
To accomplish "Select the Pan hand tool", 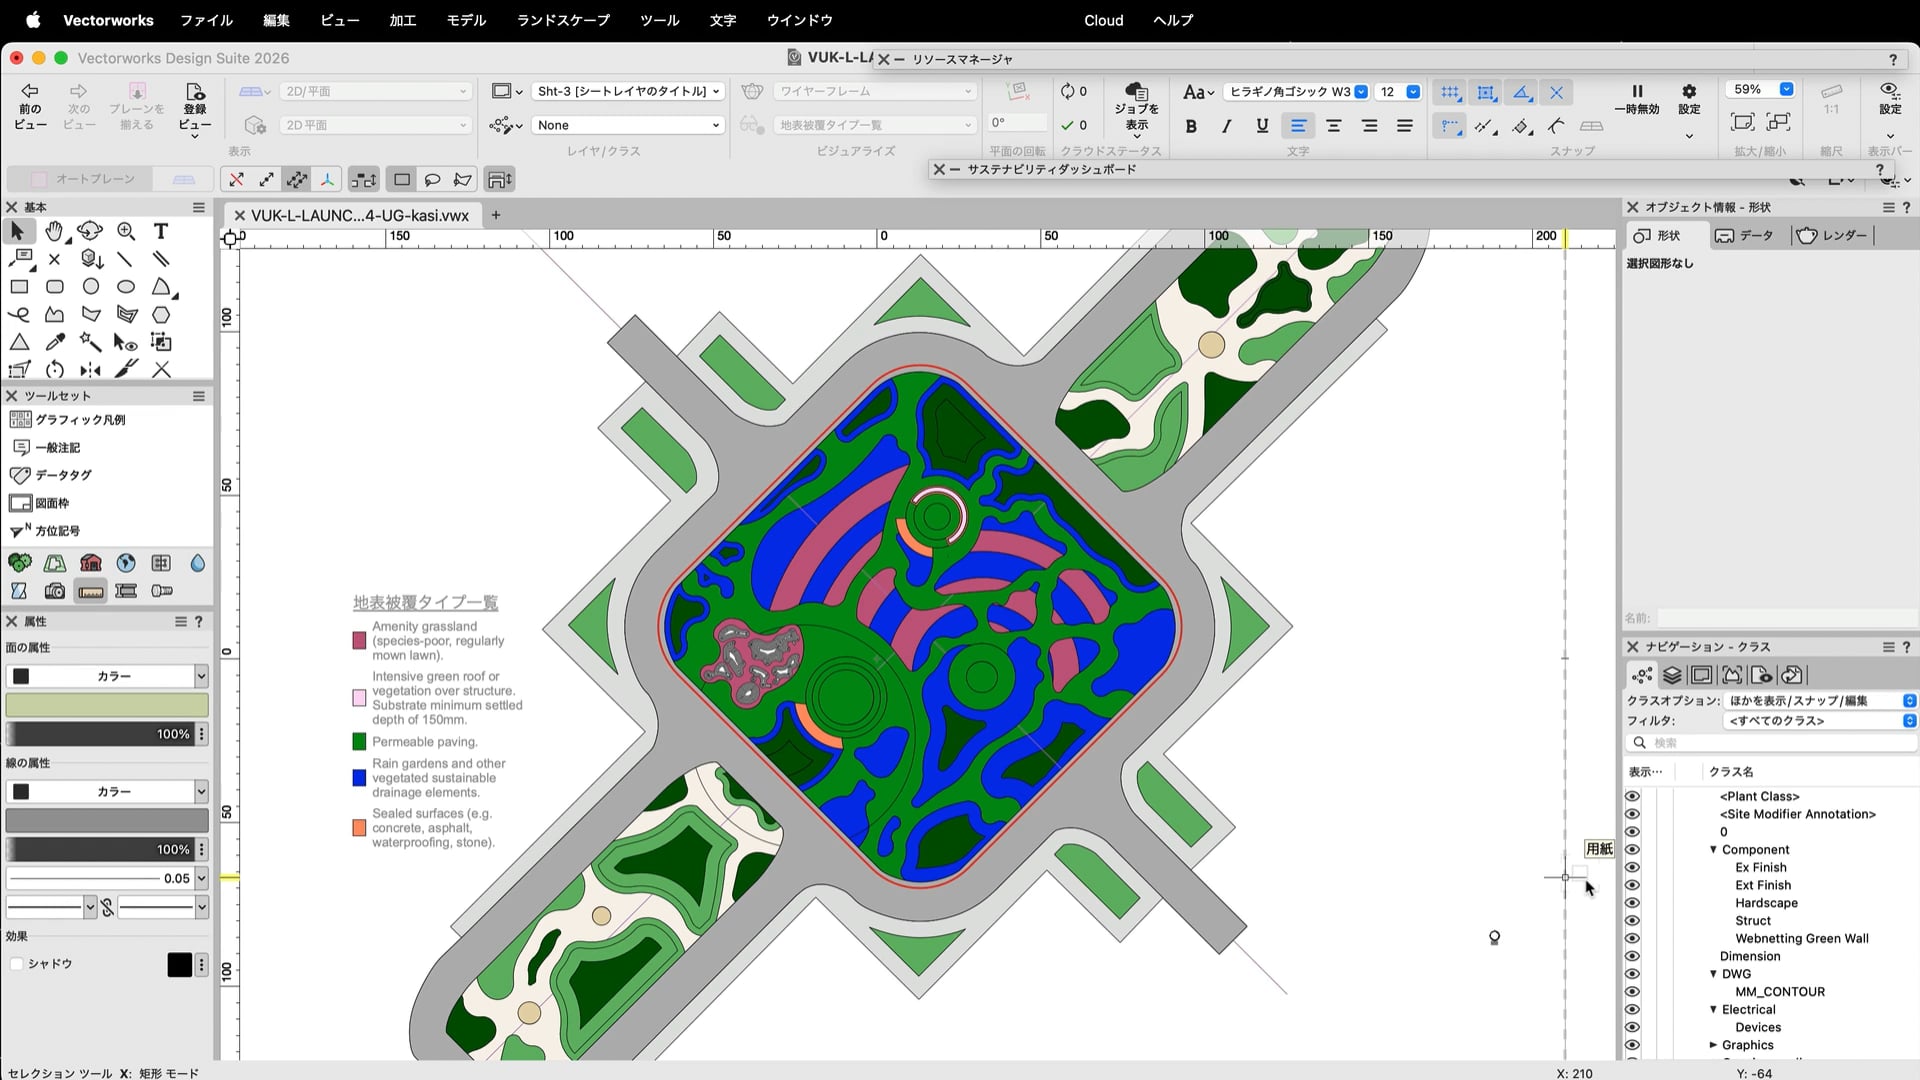I will click(x=54, y=231).
